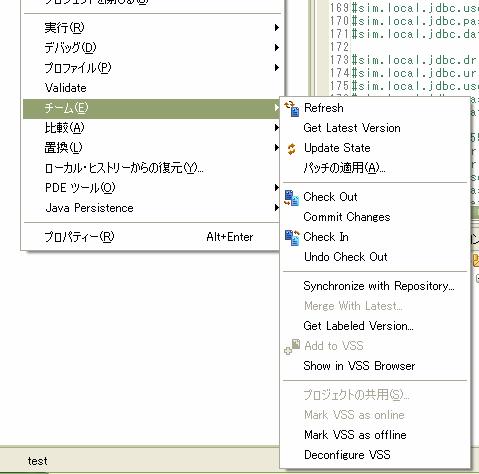The image size is (479, 474).
Task: Open the デバッグ(D) menu entry
Action: tap(152, 48)
